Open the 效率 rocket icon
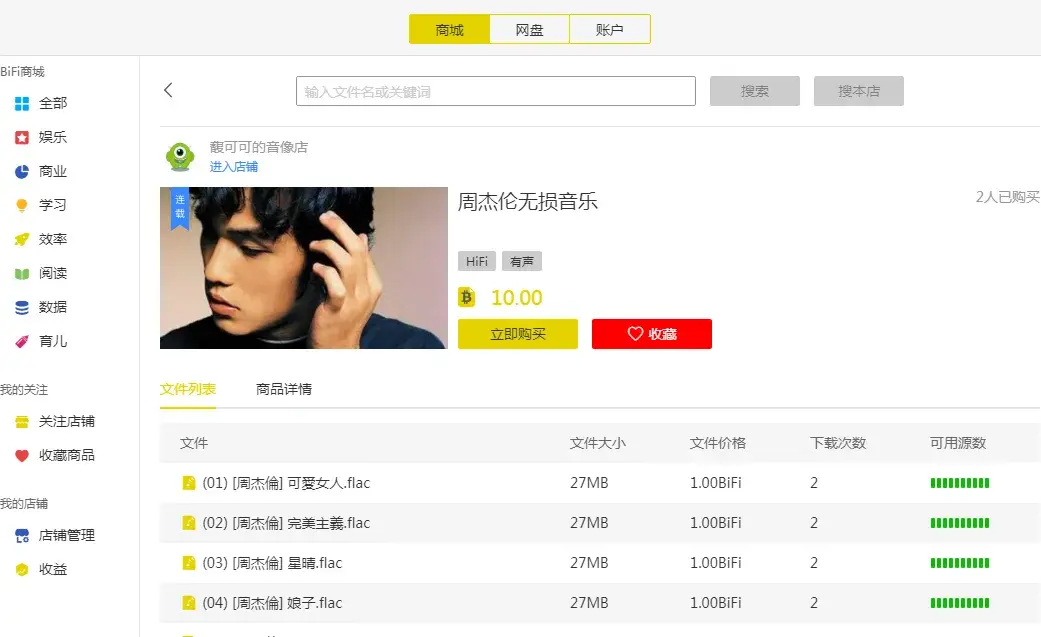Image resolution: width=1041 pixels, height=637 pixels. pos(22,239)
